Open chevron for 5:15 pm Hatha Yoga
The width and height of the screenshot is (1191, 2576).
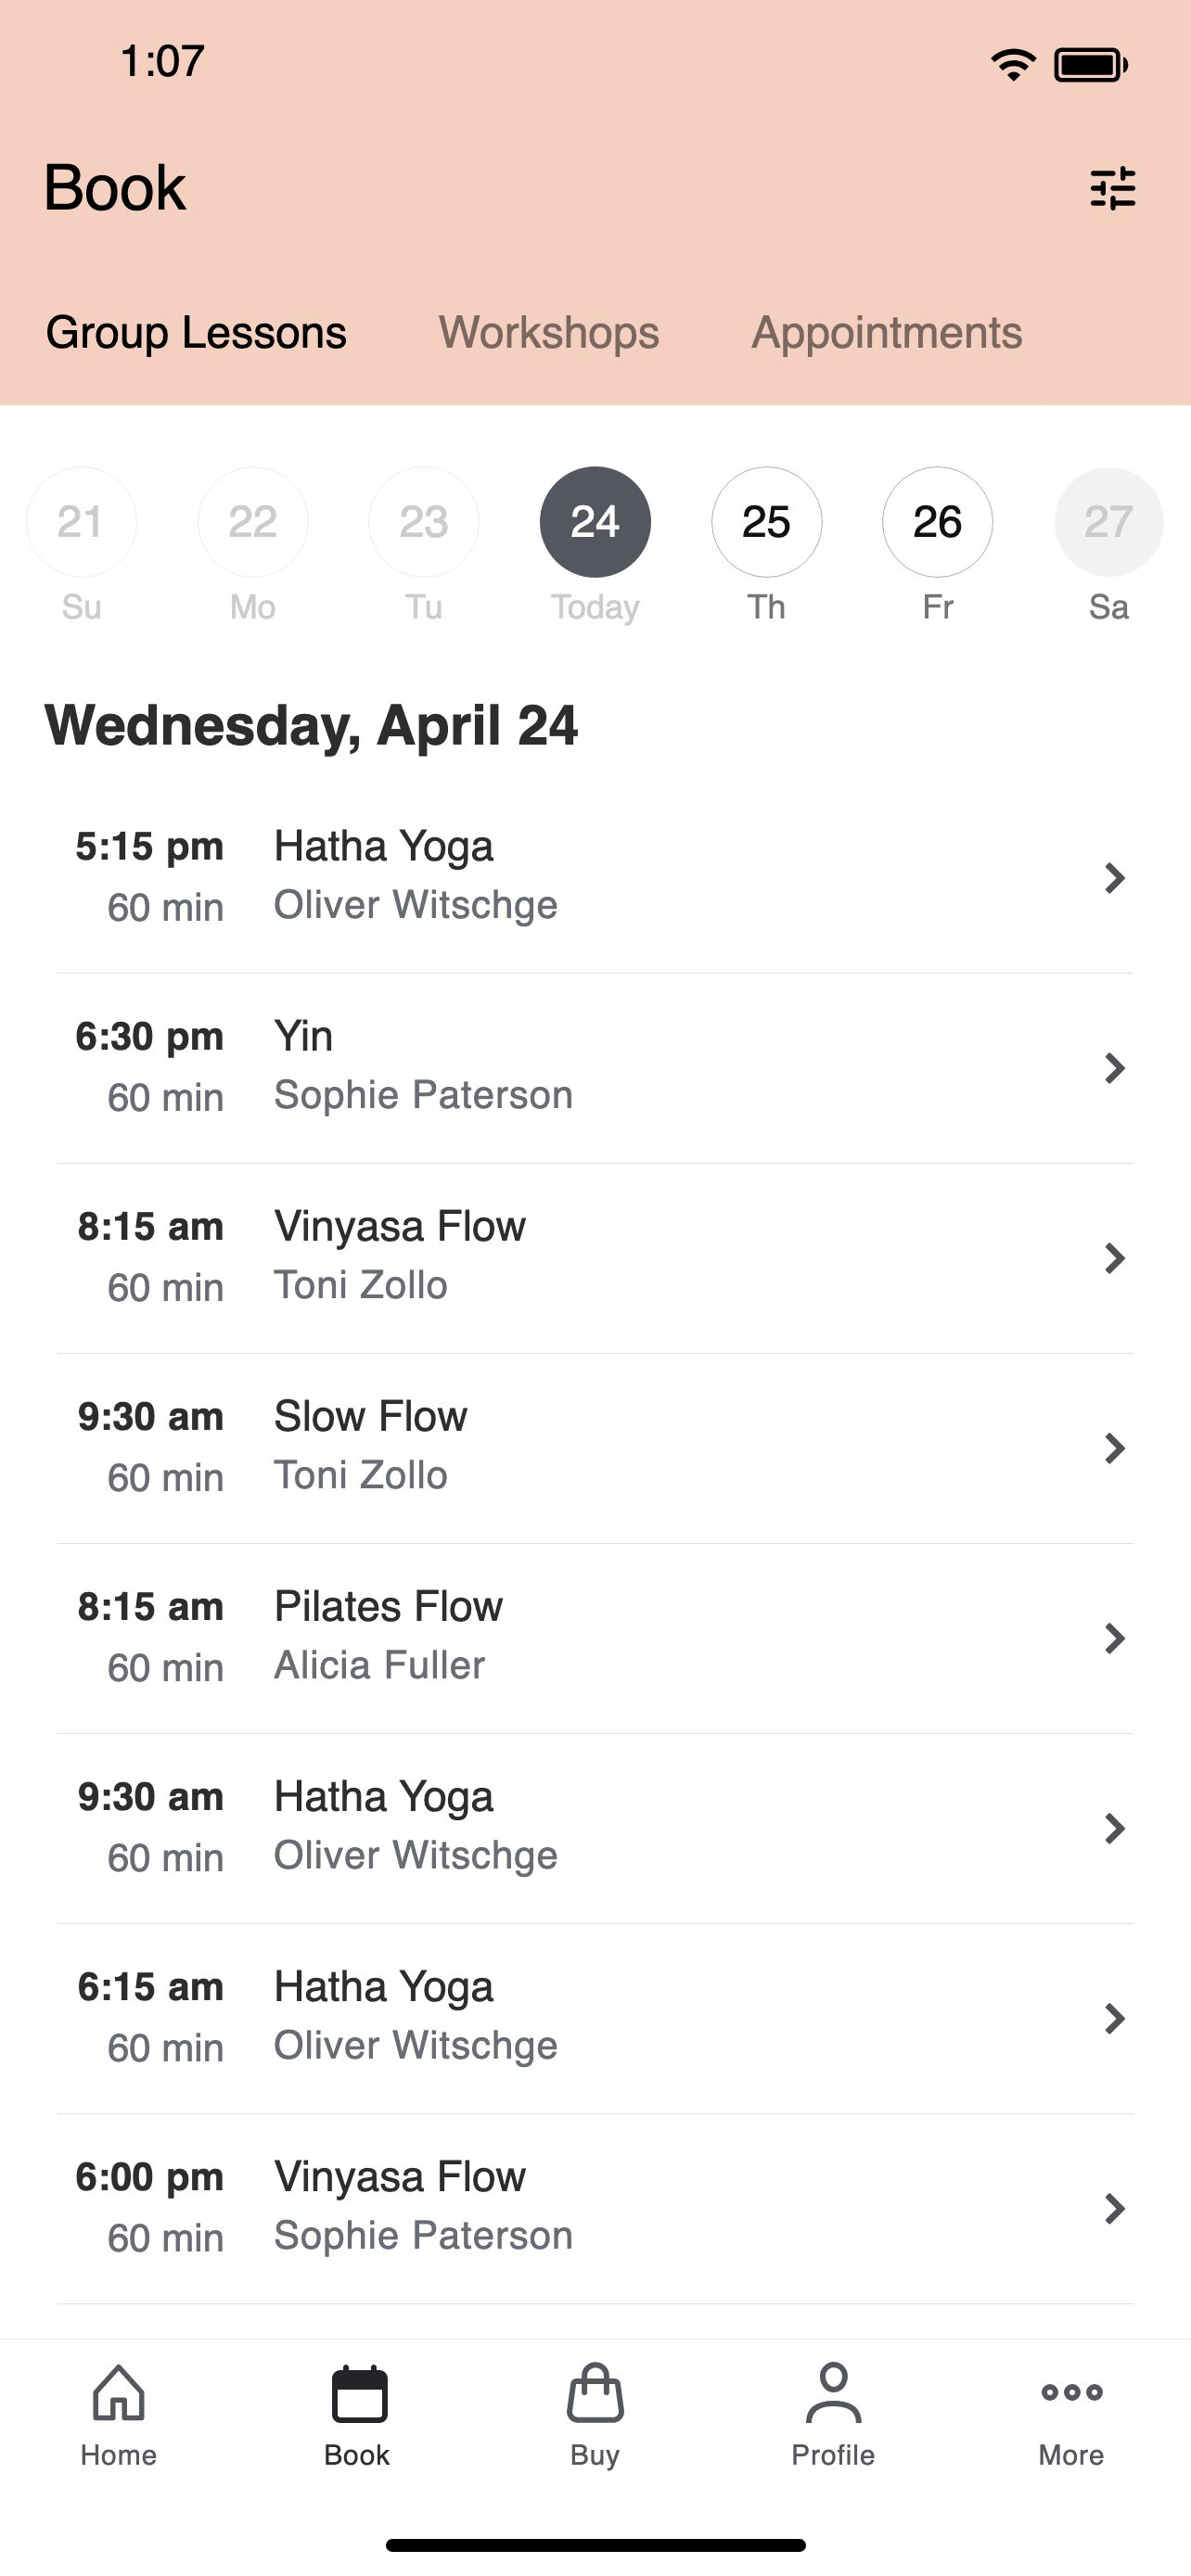1114,877
